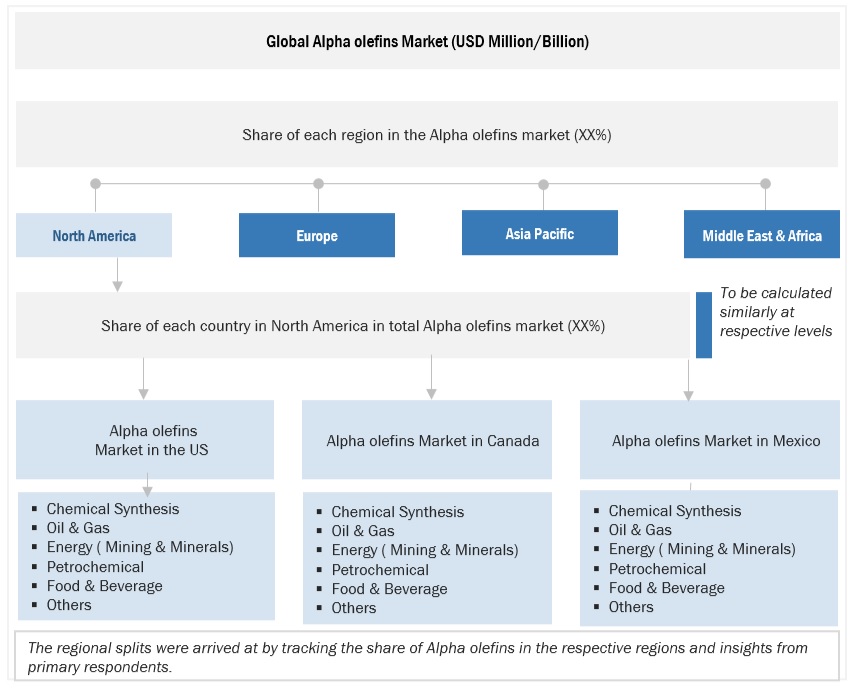This screenshot has height=691, width=857.
Task: Open the Alpha olefins Market in the US box
Action: tap(146, 440)
